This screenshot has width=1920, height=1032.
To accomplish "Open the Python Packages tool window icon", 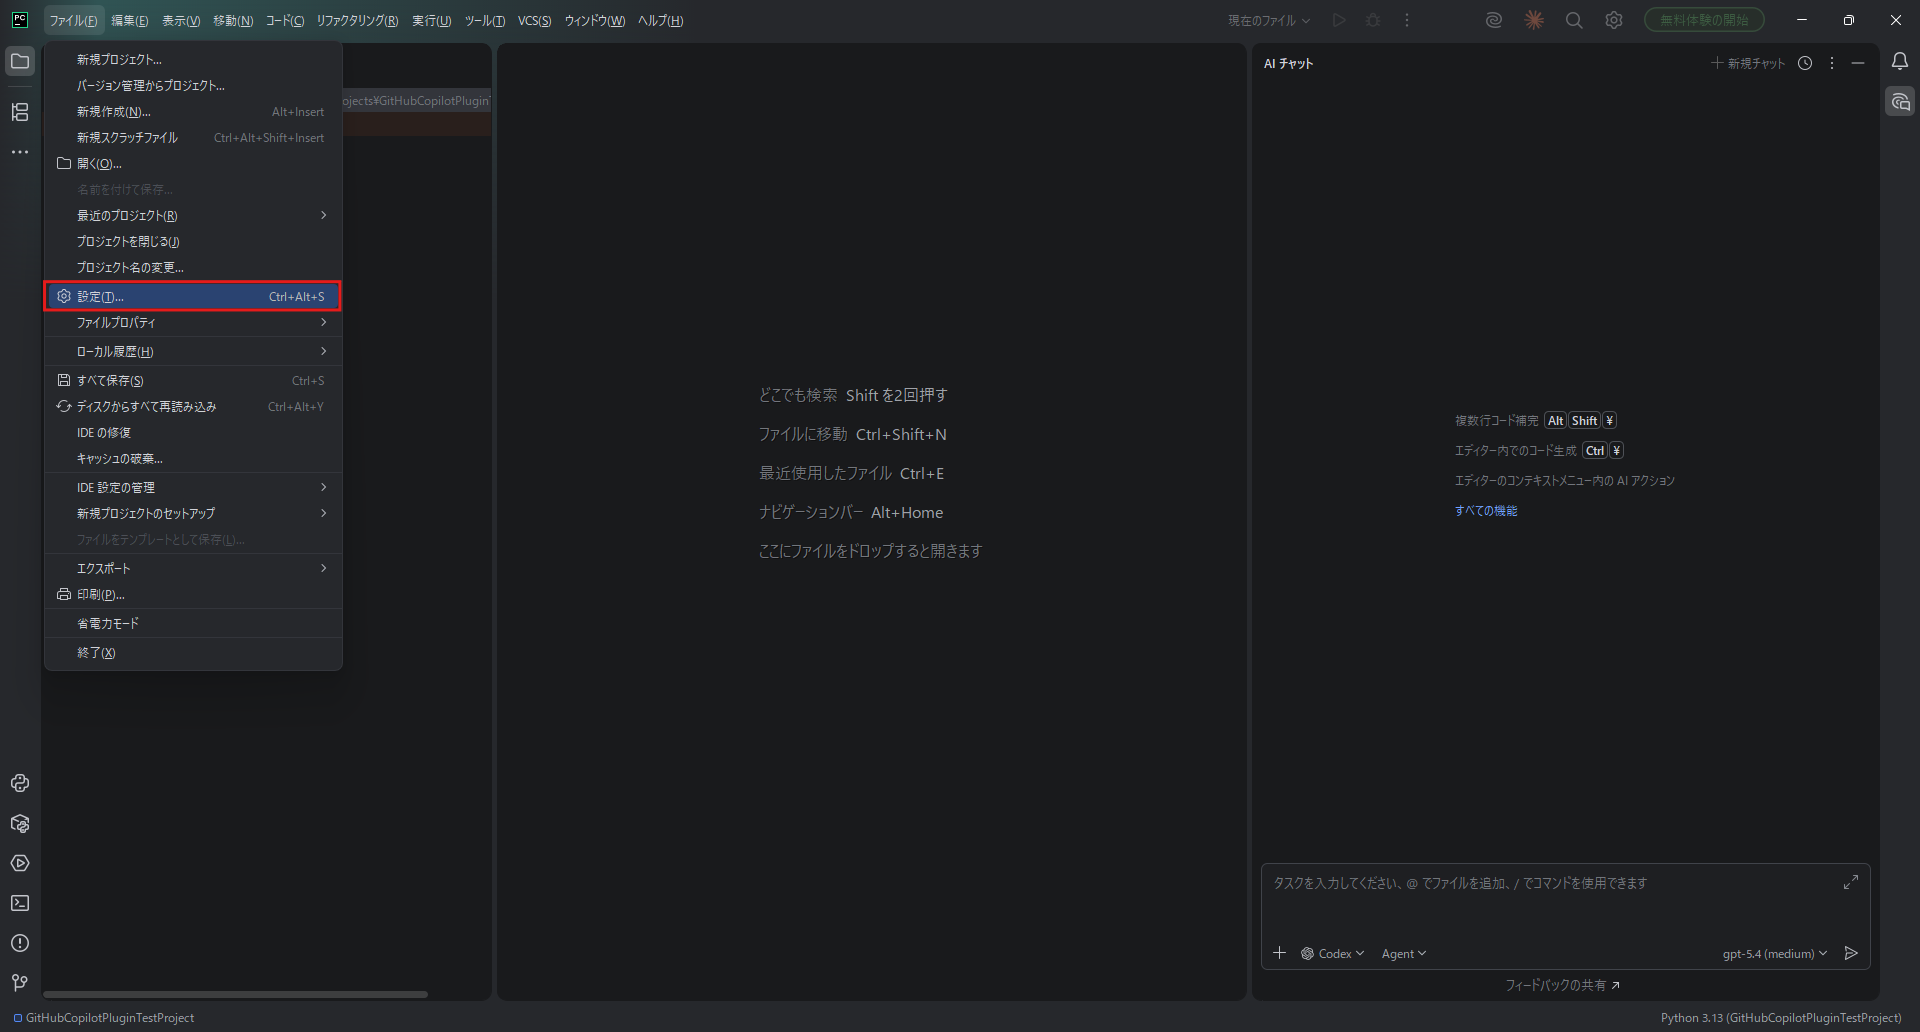I will point(20,823).
